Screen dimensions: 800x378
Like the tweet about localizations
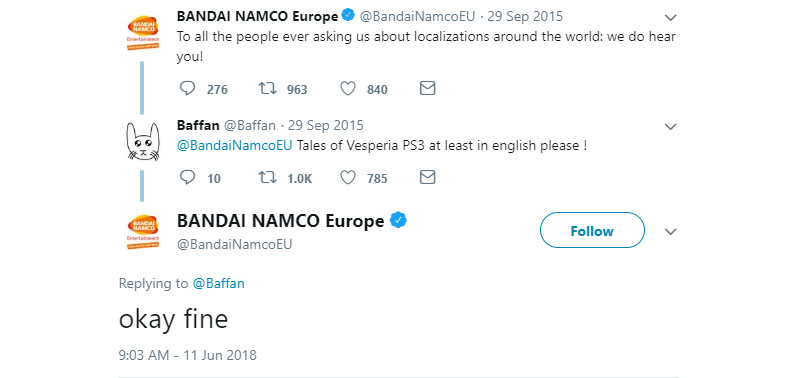coord(348,89)
